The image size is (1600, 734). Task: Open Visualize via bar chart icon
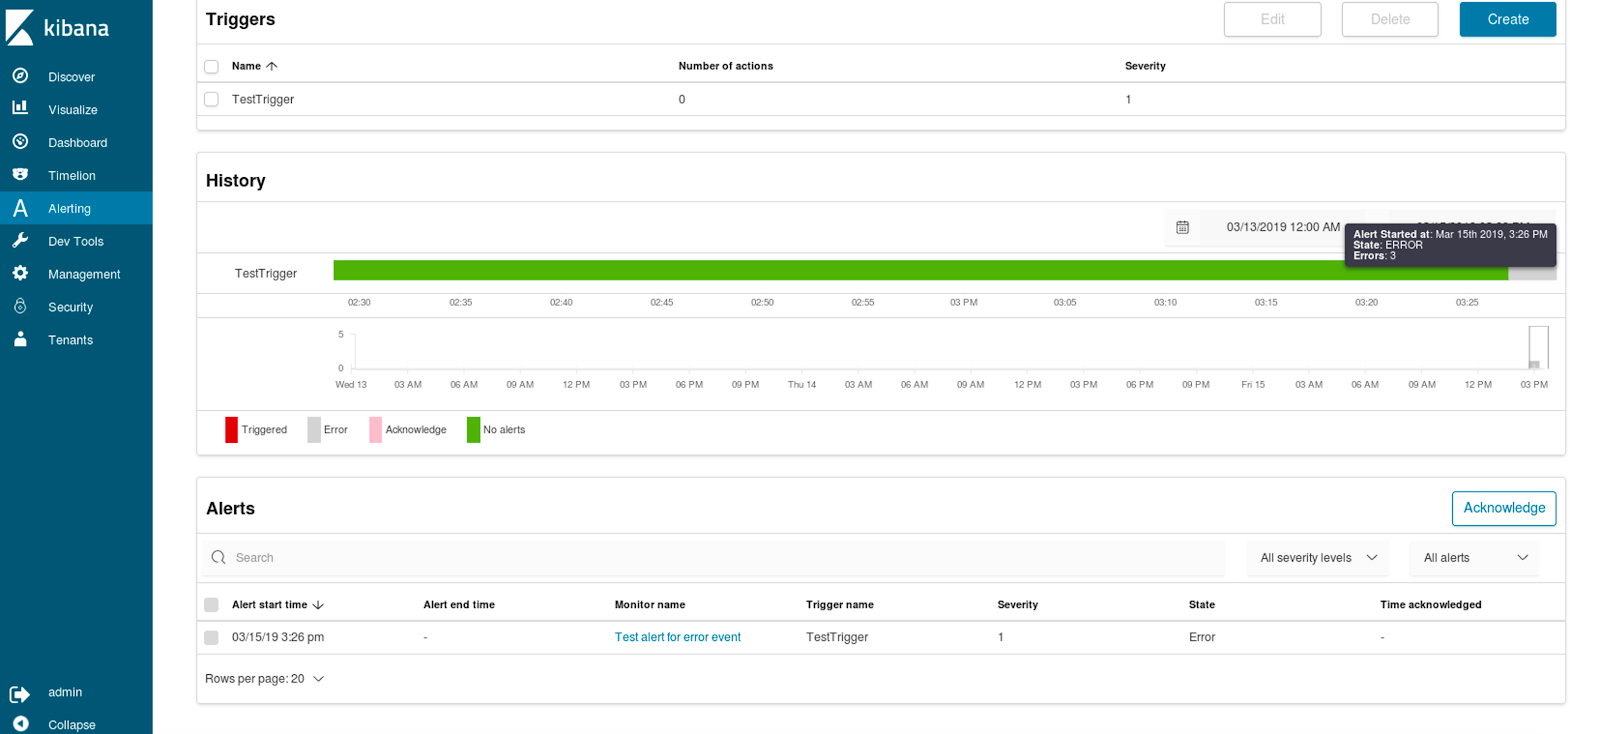coord(20,108)
